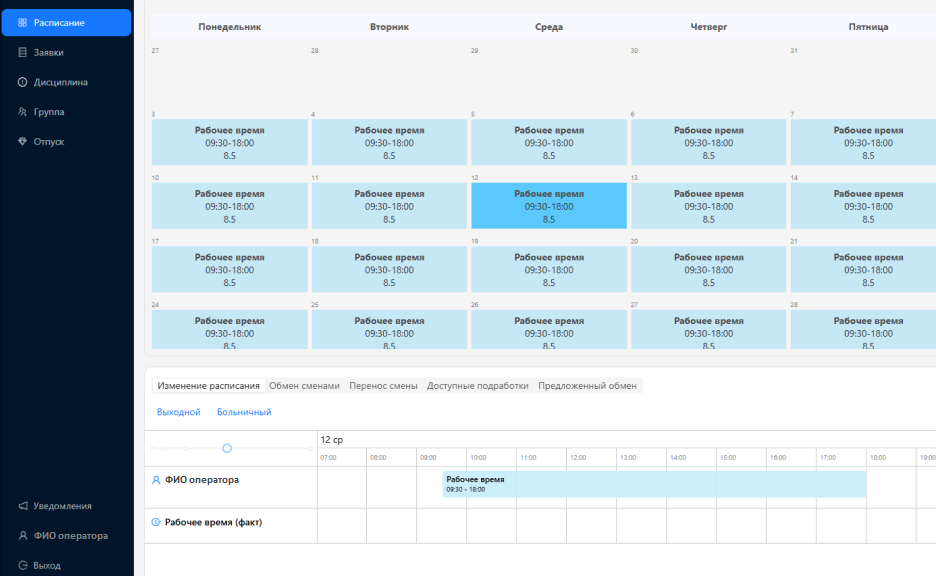This screenshot has height=576, width=936.
Task: Select the shift on Monday 10
Action: point(230,206)
